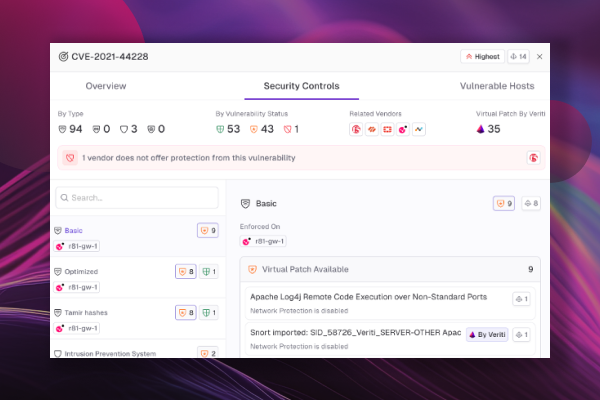Open the Overview tab
Image resolution: width=600 pixels, height=400 pixels.
click(x=106, y=86)
